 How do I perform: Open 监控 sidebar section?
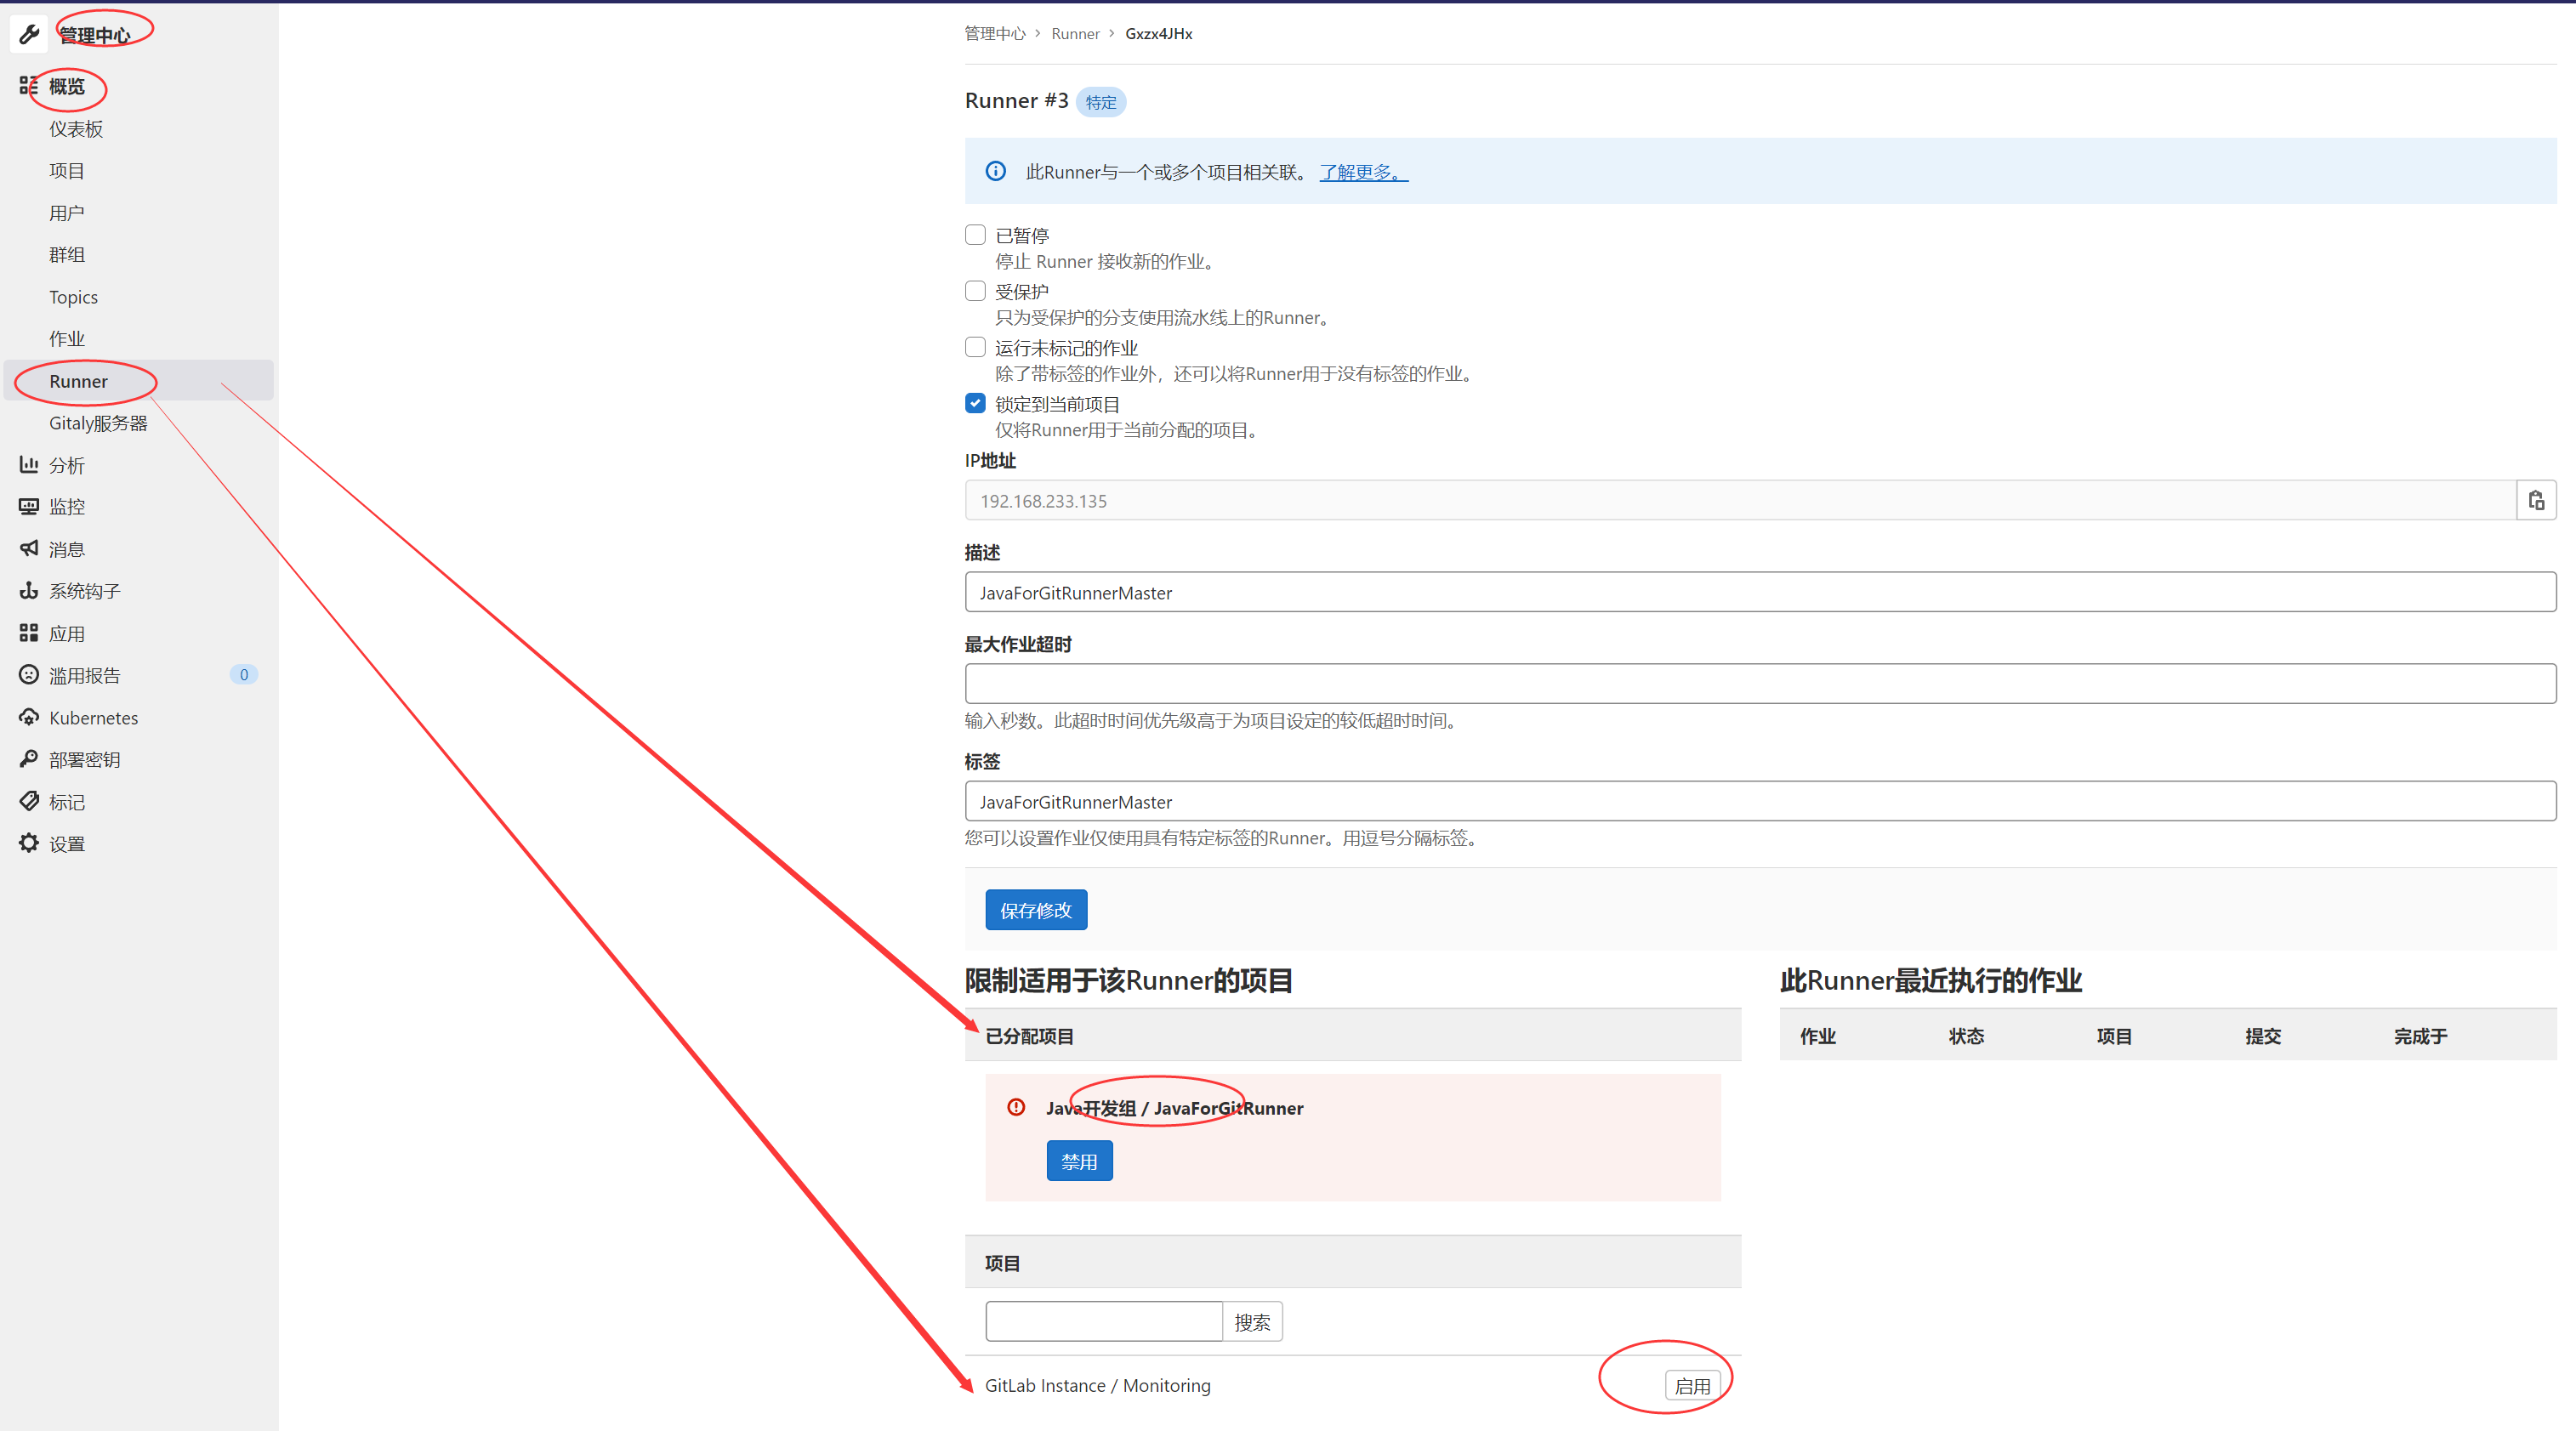[x=67, y=507]
